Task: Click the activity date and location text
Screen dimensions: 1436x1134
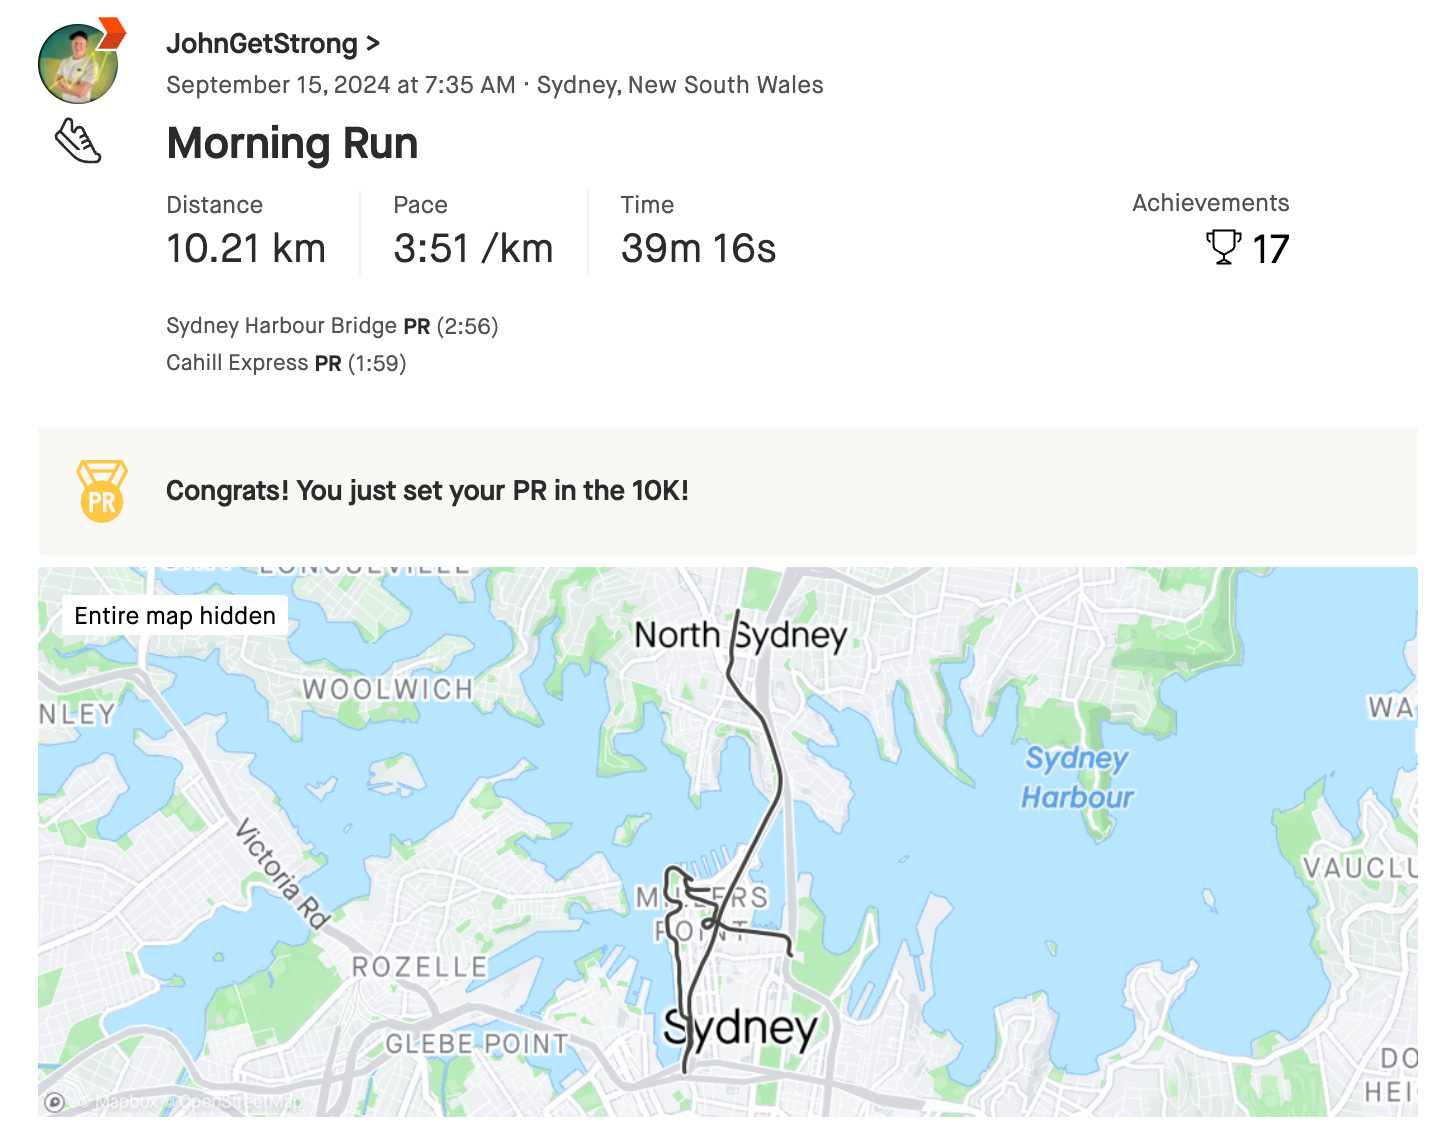Action: [x=495, y=85]
